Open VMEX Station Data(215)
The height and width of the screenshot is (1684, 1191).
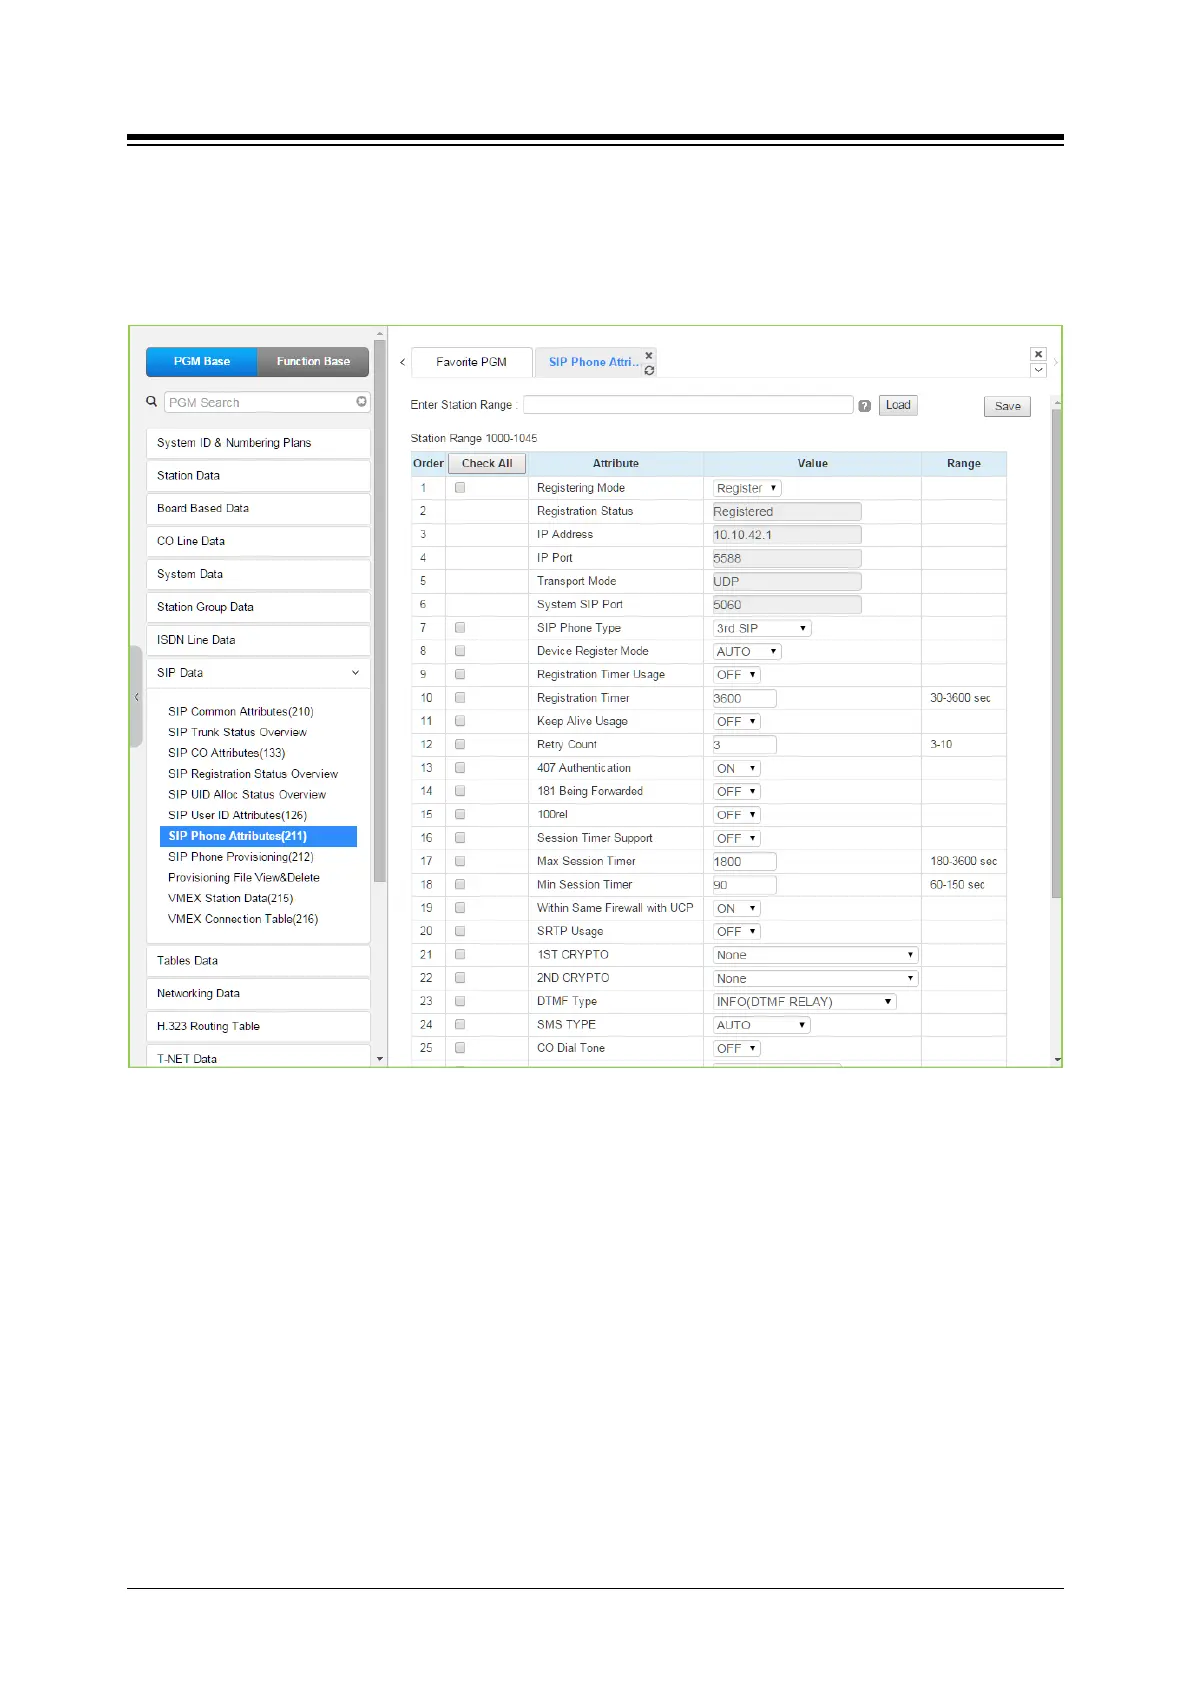click(231, 898)
